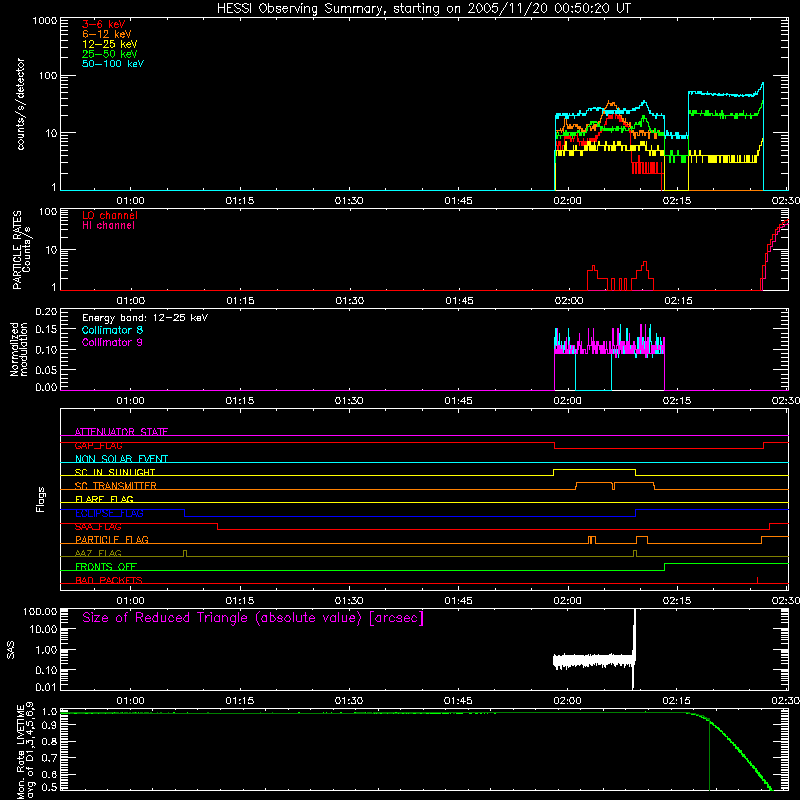This screenshot has width=800, height=800.
Task: Select the GAP_FLAG label
Action: [x=98, y=445]
